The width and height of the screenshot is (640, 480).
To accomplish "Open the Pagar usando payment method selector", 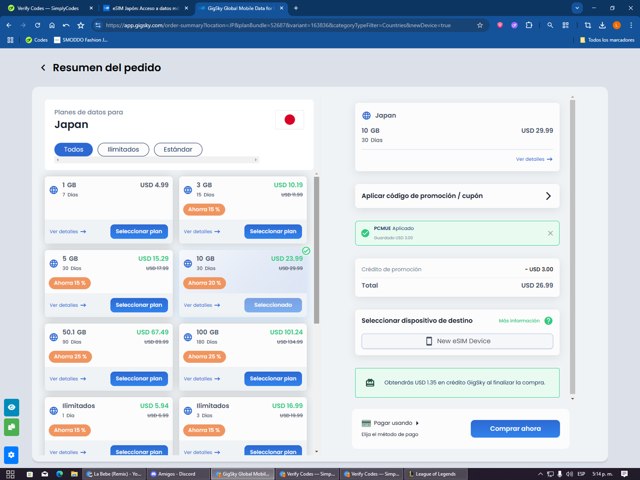I will coord(390,423).
